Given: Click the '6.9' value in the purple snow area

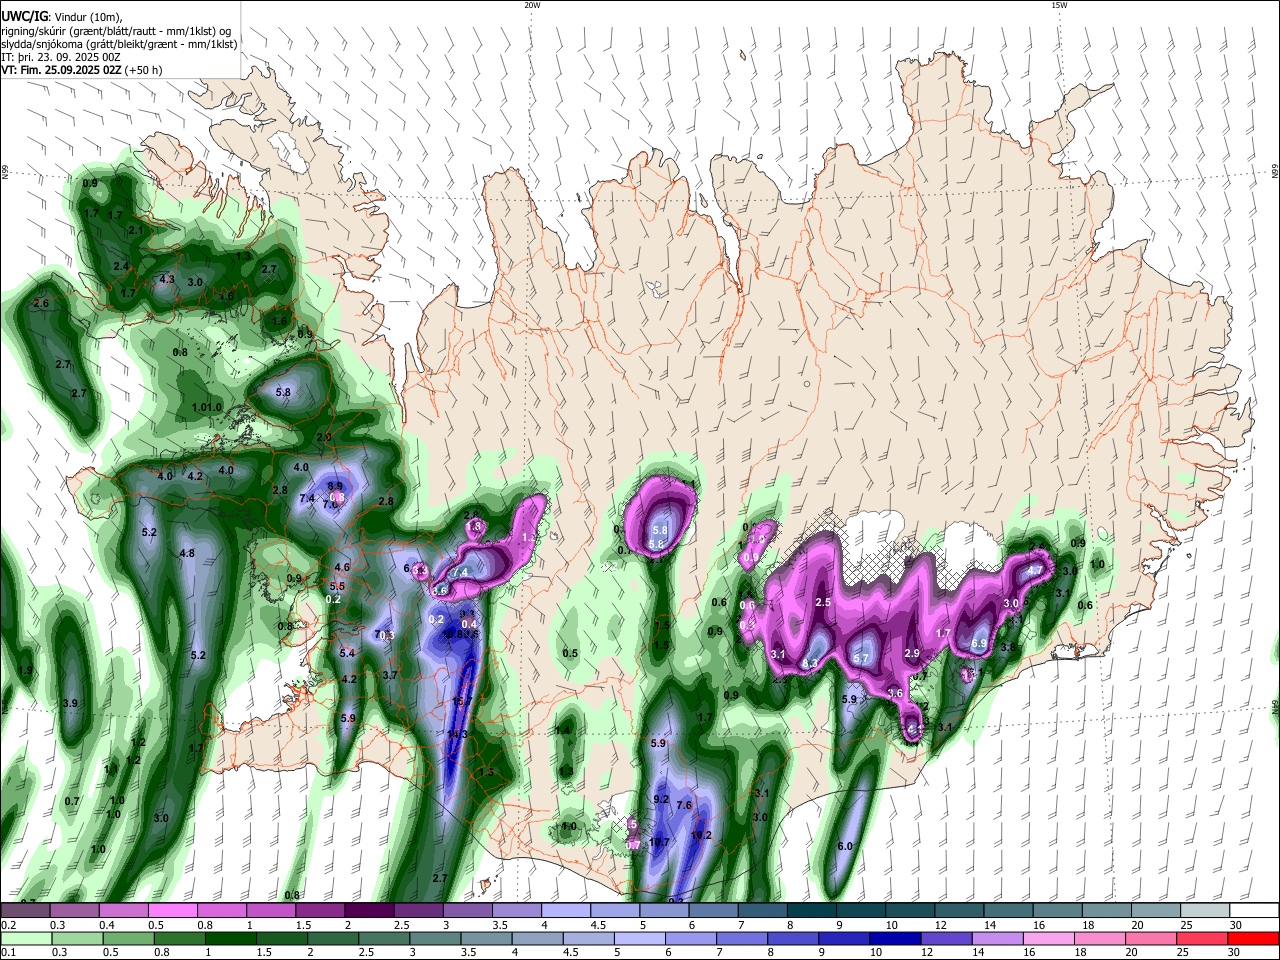Looking at the screenshot, I should point(980,643).
